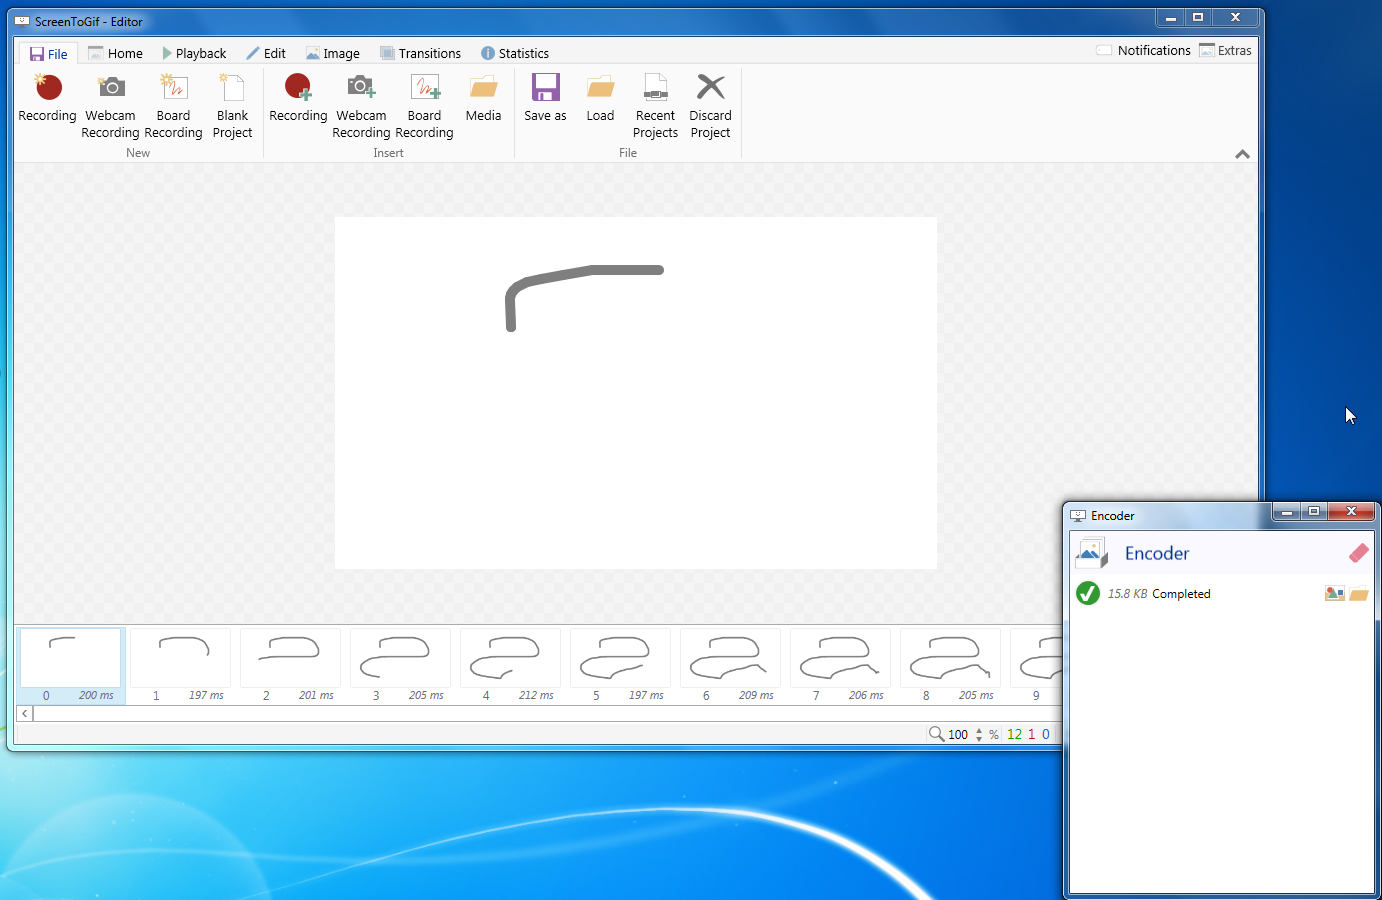Increase zoom with the stepper arrows
The width and height of the screenshot is (1382, 900).
[979, 730]
